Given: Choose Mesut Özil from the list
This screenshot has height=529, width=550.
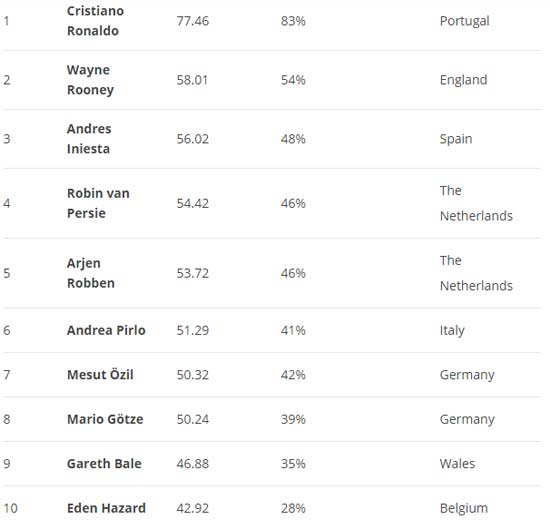Looking at the screenshot, I should pos(100,375).
